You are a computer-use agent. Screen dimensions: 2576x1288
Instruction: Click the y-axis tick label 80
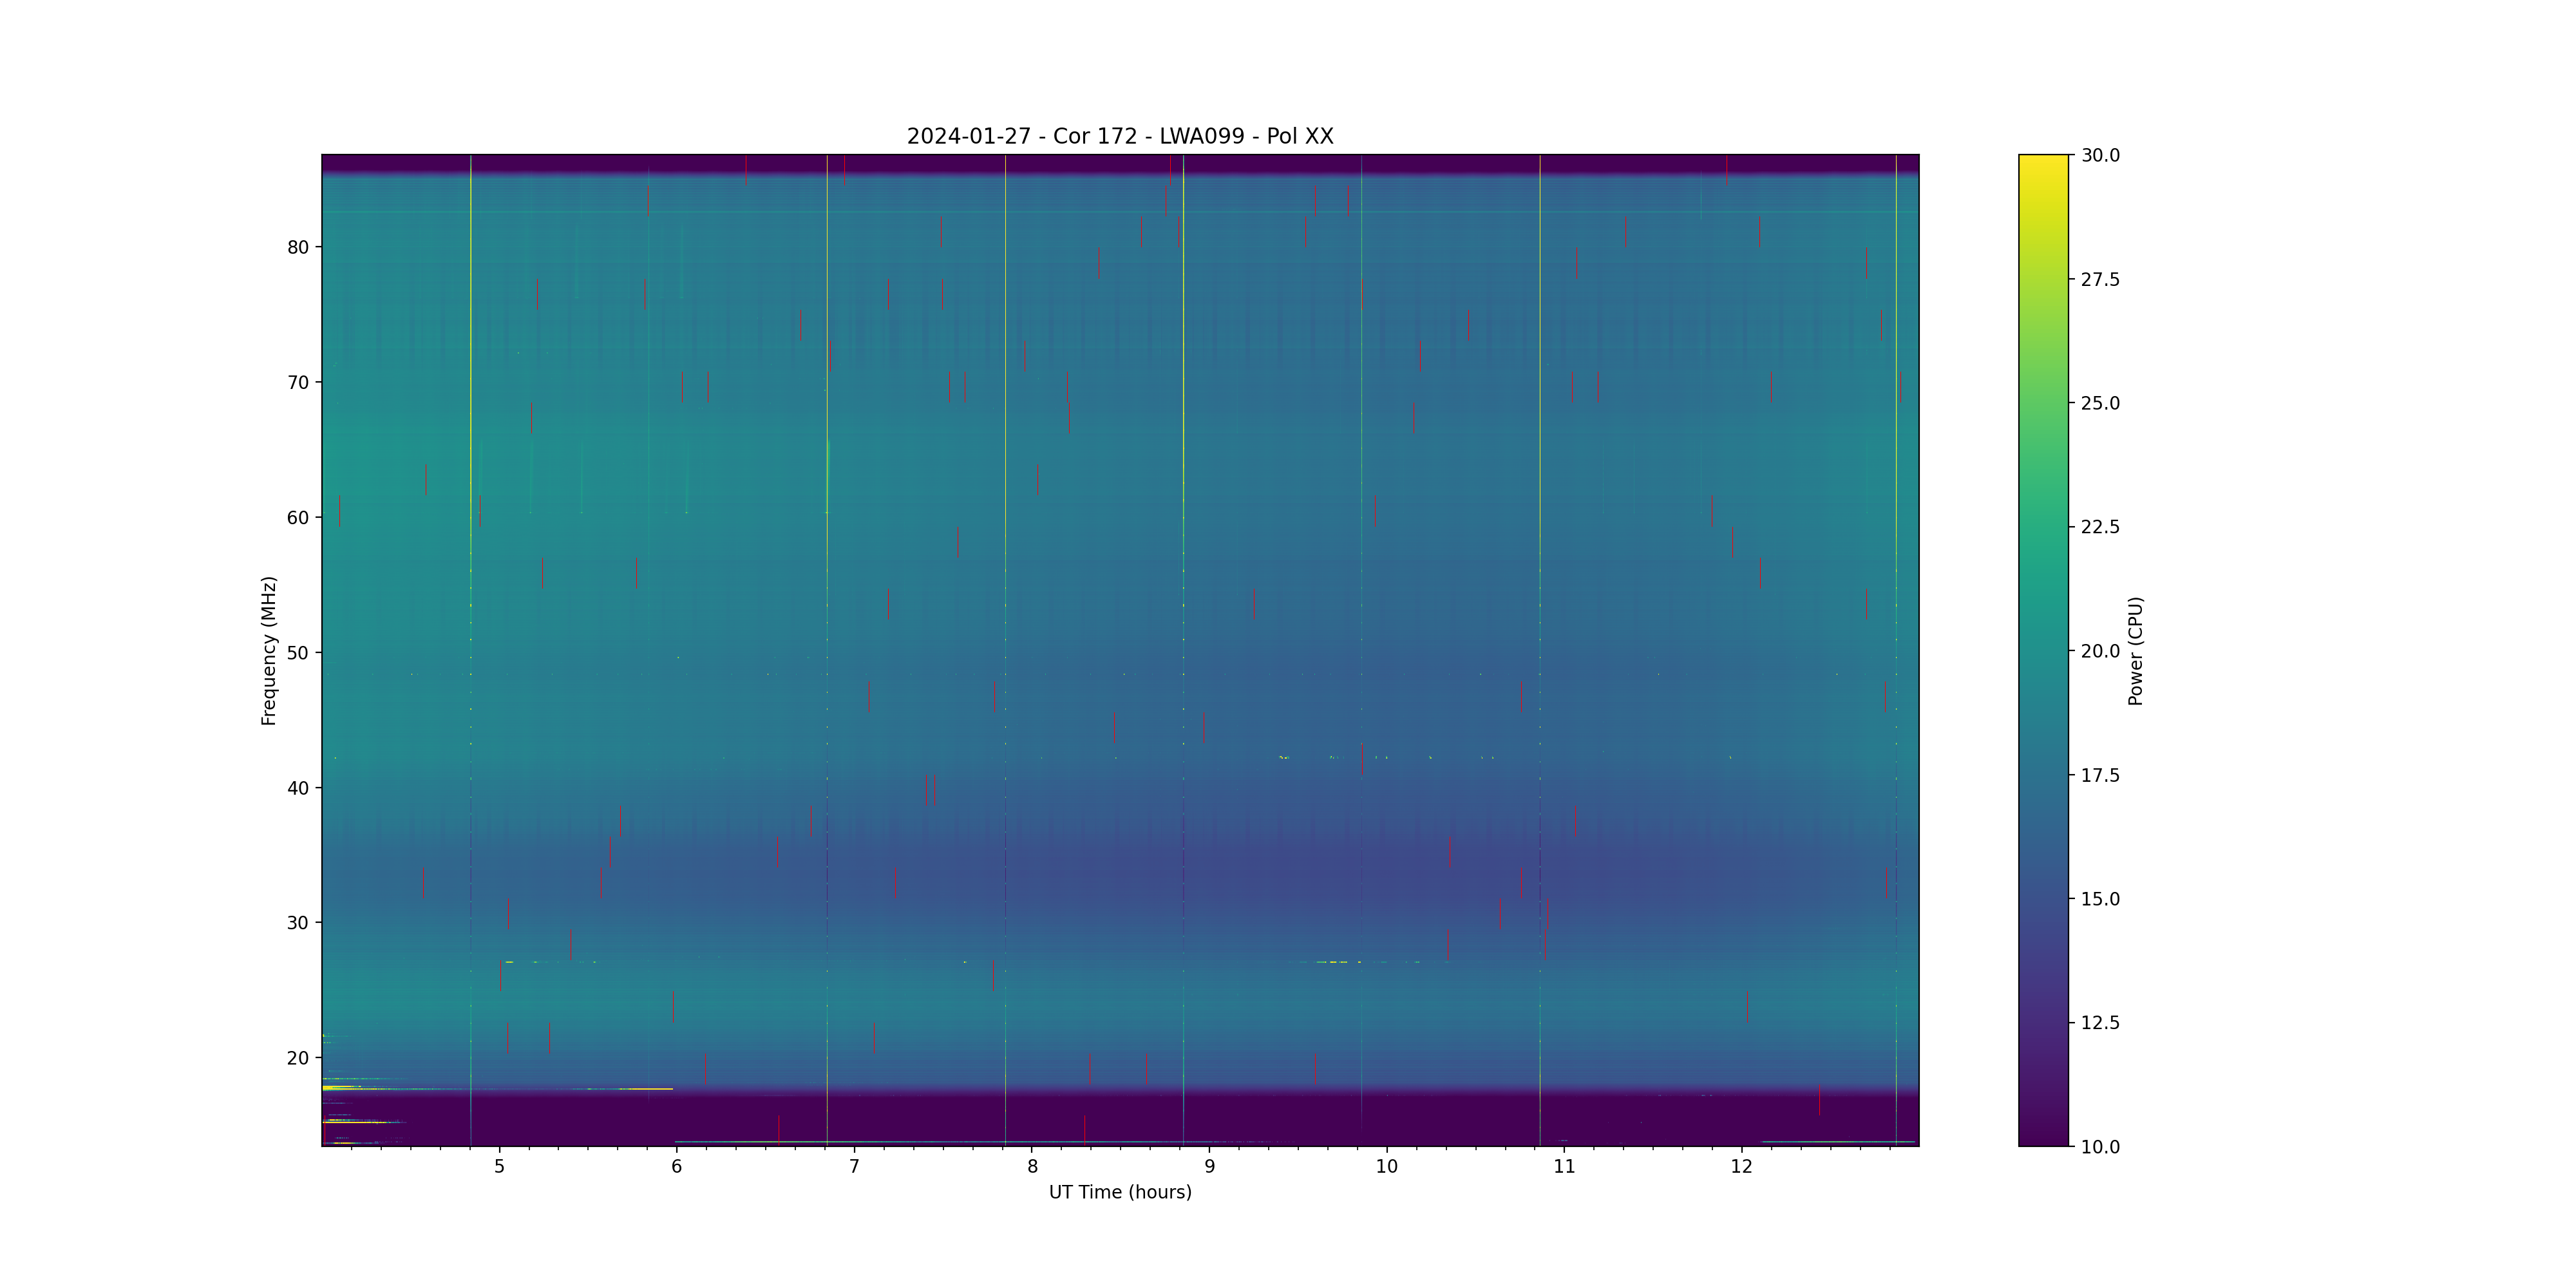298,247
